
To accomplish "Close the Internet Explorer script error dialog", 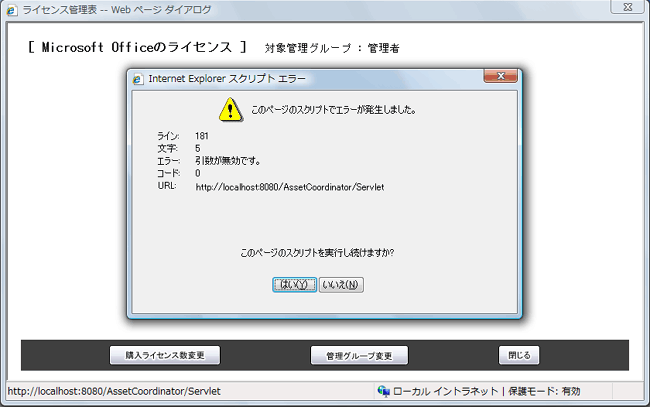I will pyautogui.click(x=500, y=76).
